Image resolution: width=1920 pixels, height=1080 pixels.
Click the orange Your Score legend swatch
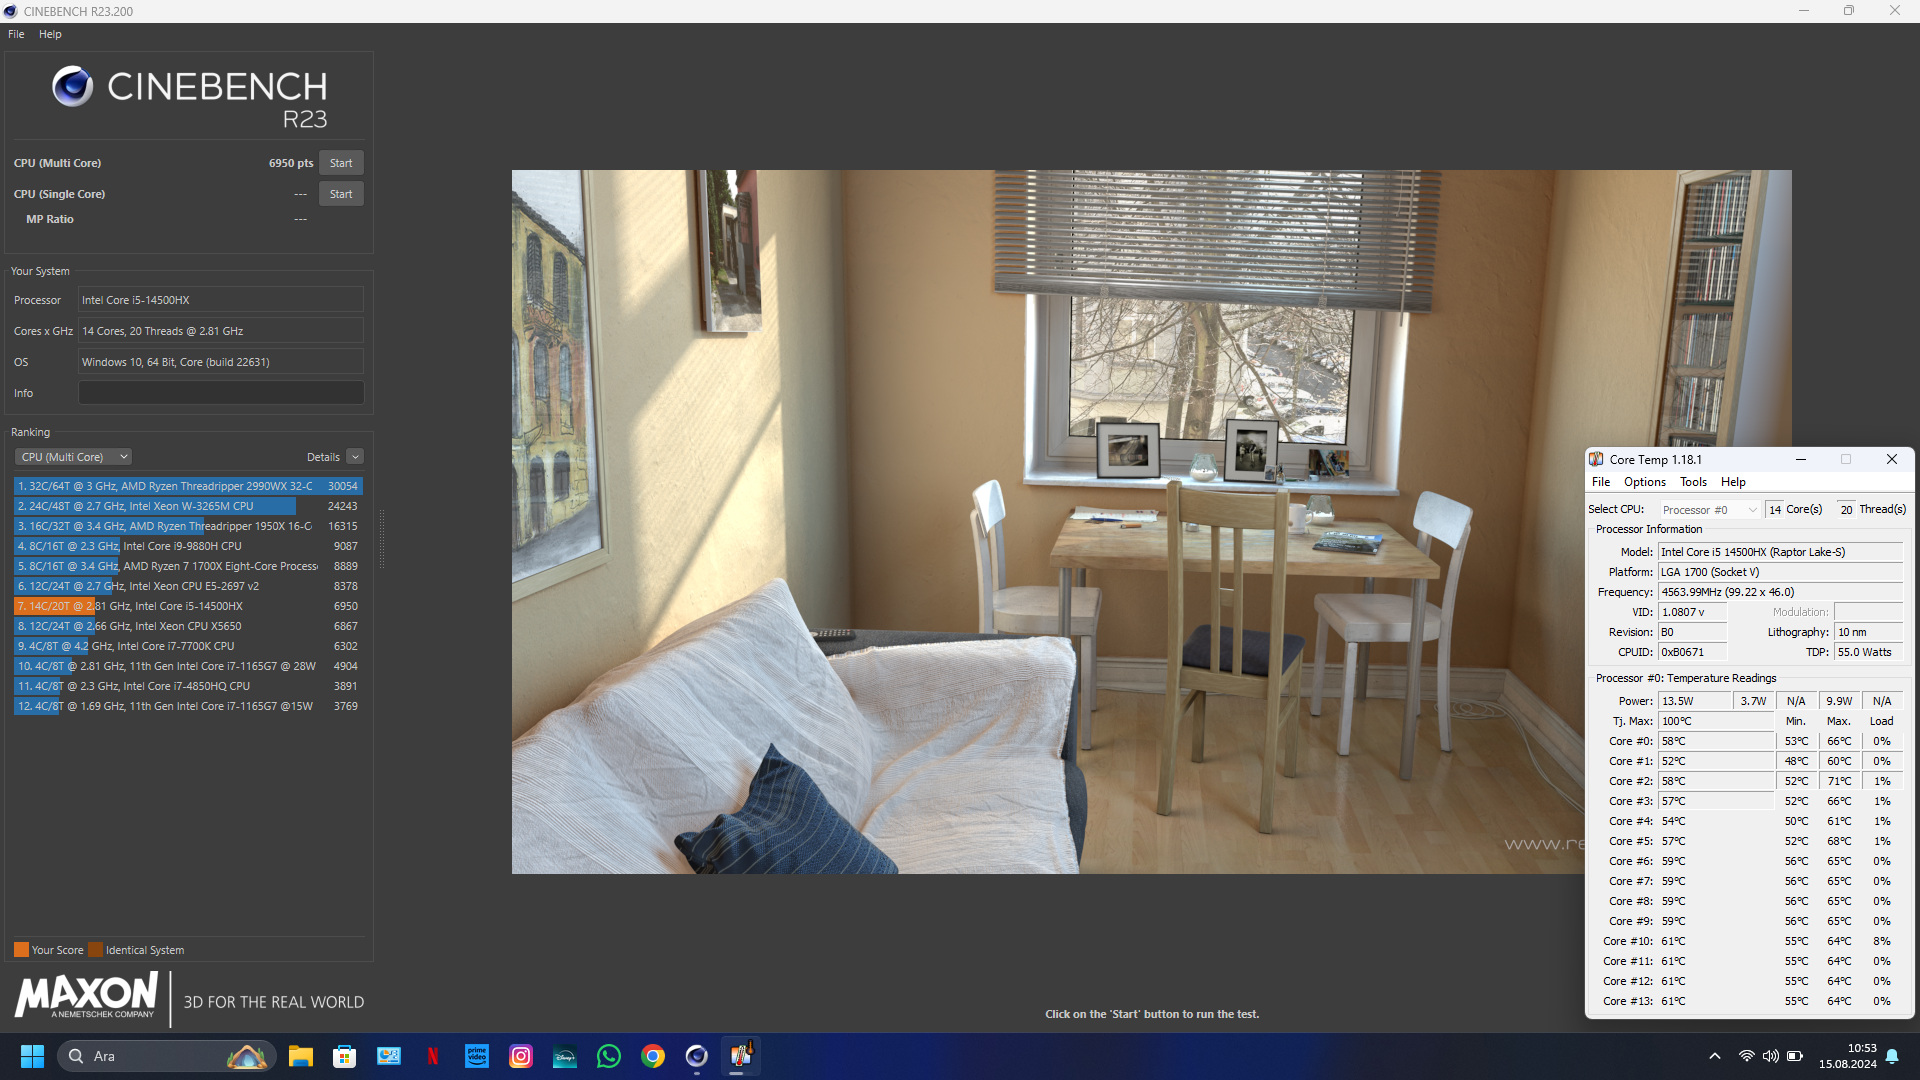pyautogui.click(x=21, y=950)
